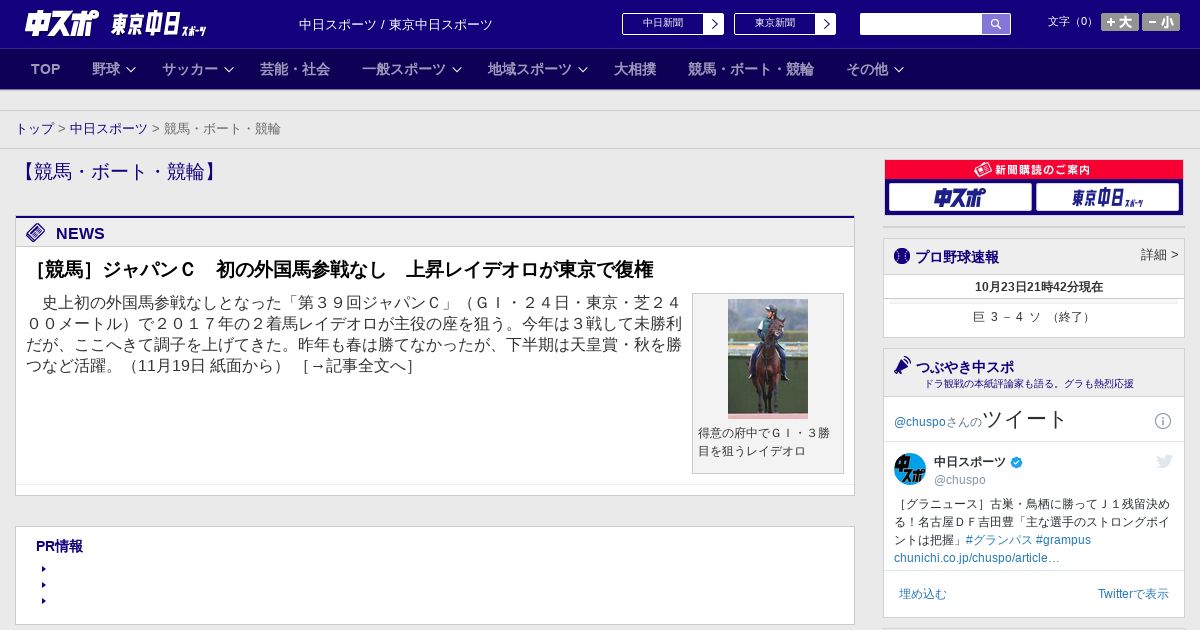Screen dimensions: 1200x630
Task: Click arrow next to 中日新聞
Action: (x=714, y=24)
